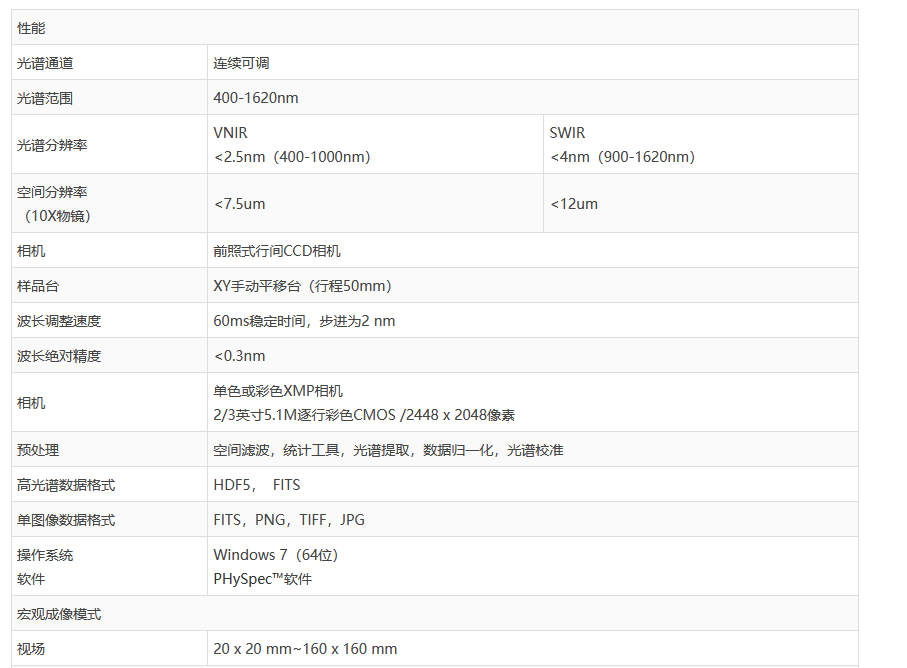The height and width of the screenshot is (668, 907).
Task: Click the <0.3nm wavelength accuracy value
Action: [240, 356]
